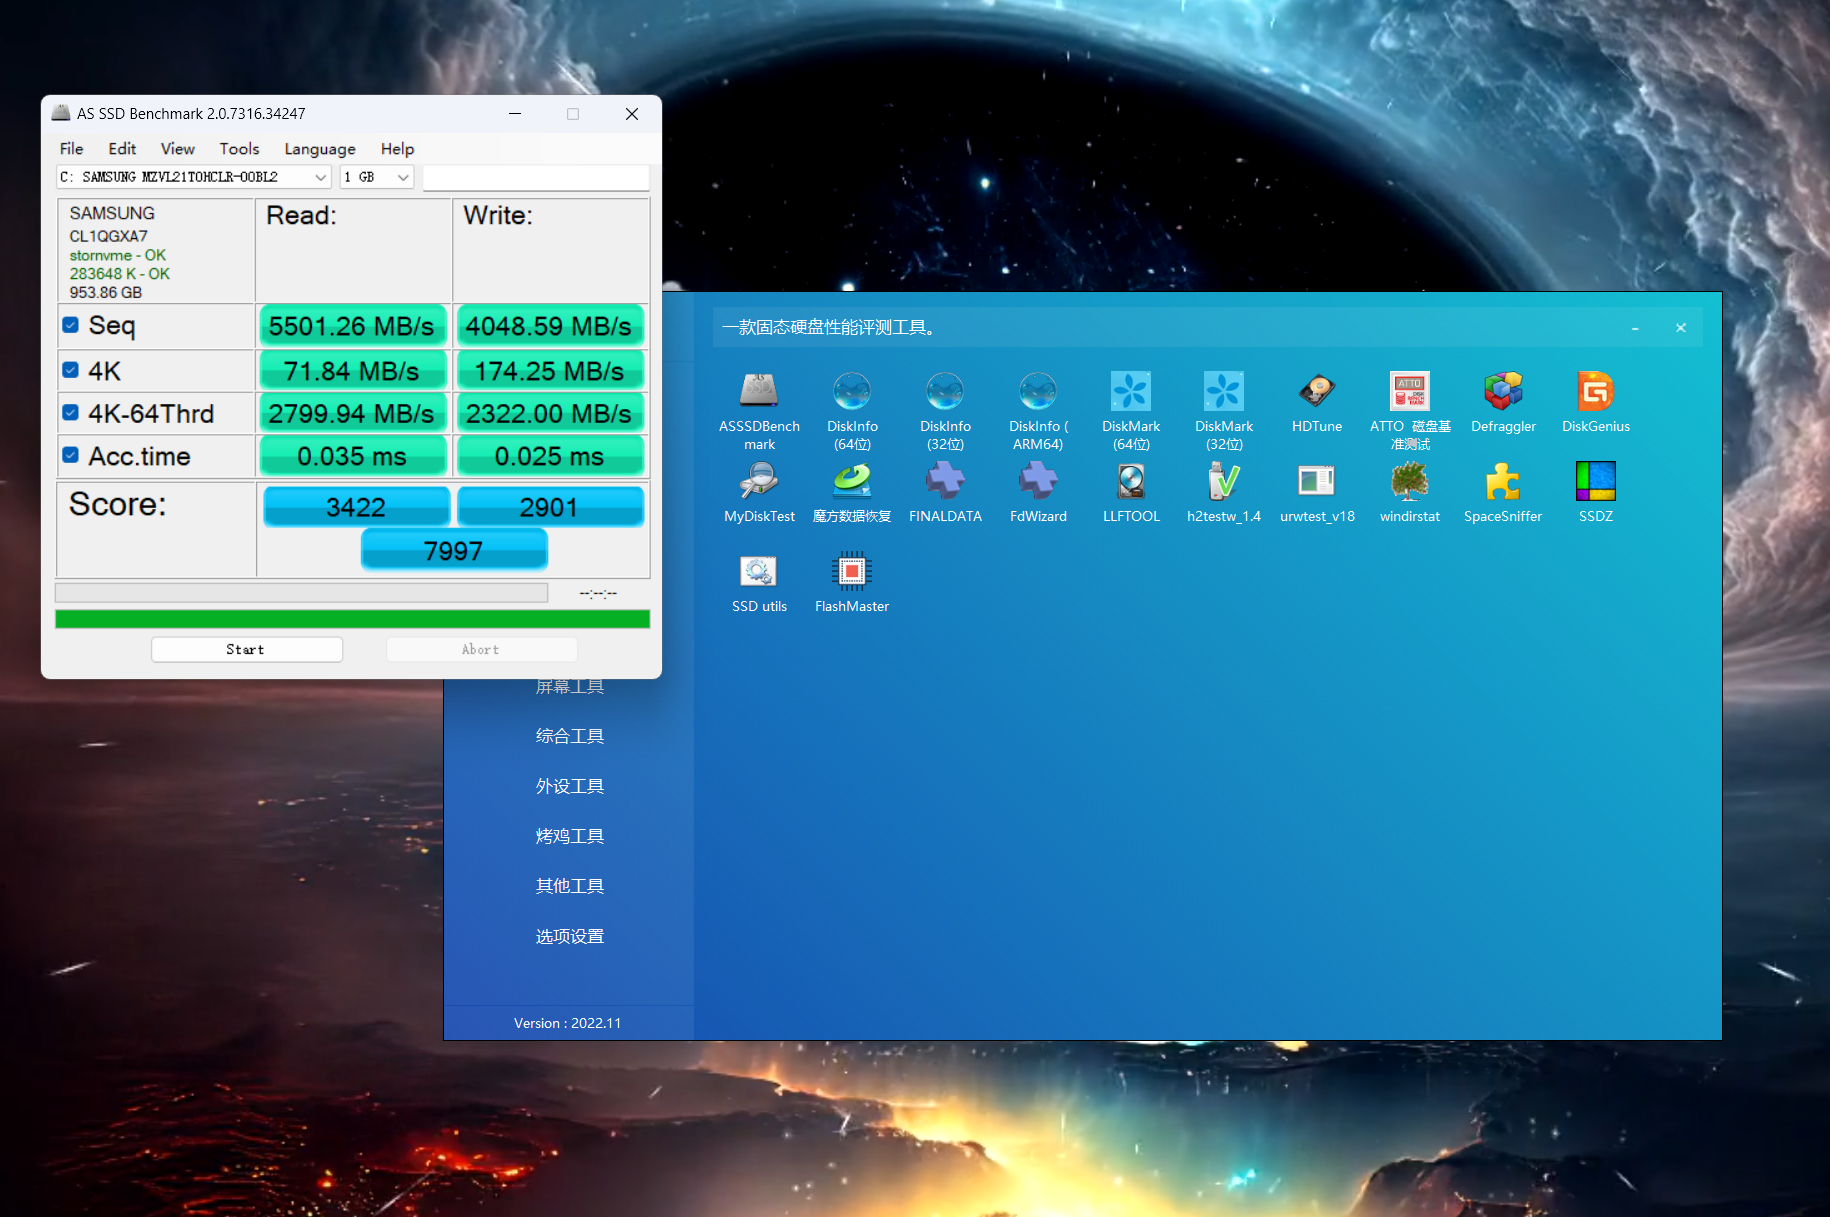Launch the Defraggler icon

pos(1503,391)
